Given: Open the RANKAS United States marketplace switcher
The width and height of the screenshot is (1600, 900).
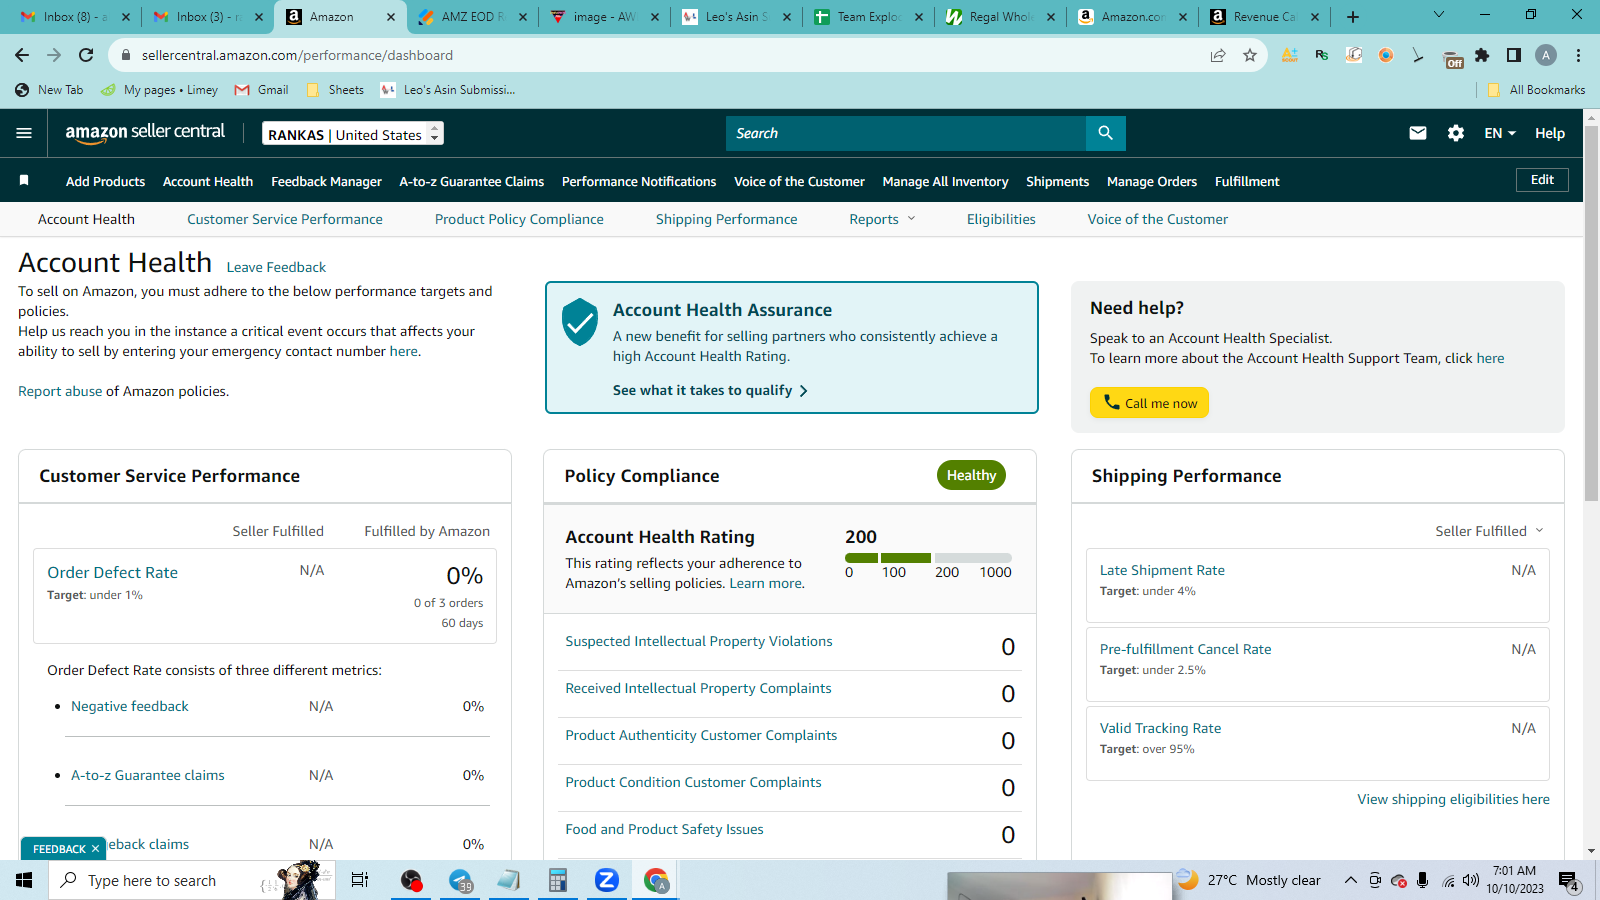Looking at the screenshot, I should tap(353, 133).
